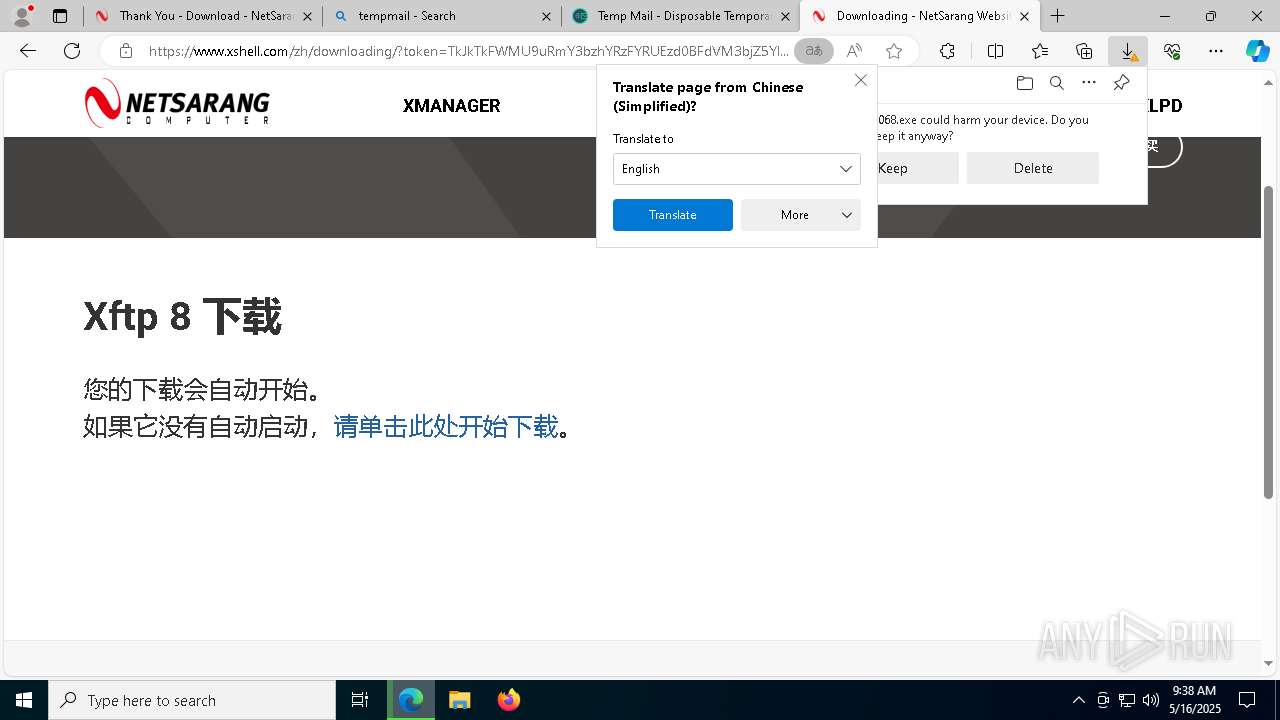Open Task View on taskbar
The width and height of the screenshot is (1280, 720).
pos(360,700)
